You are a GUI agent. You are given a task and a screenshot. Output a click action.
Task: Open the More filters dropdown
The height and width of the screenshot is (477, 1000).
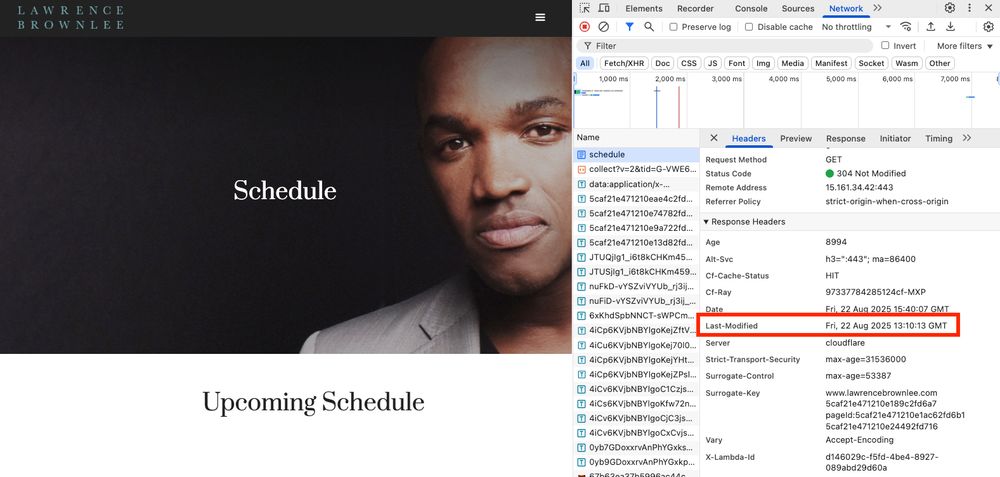tap(964, 46)
